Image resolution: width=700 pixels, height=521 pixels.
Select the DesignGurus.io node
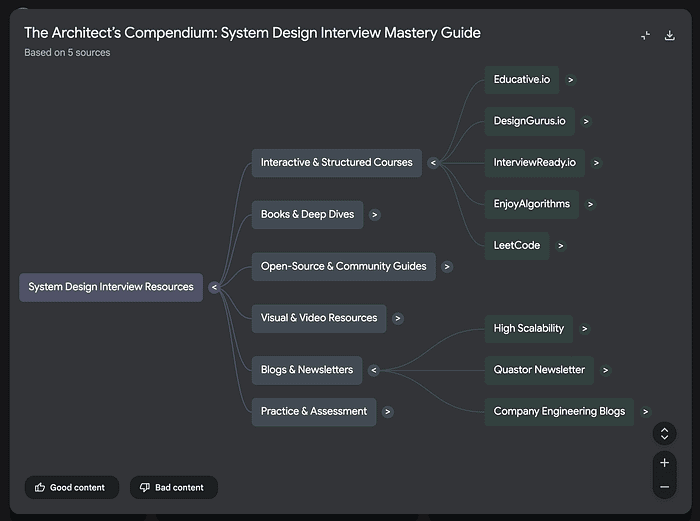(529, 121)
